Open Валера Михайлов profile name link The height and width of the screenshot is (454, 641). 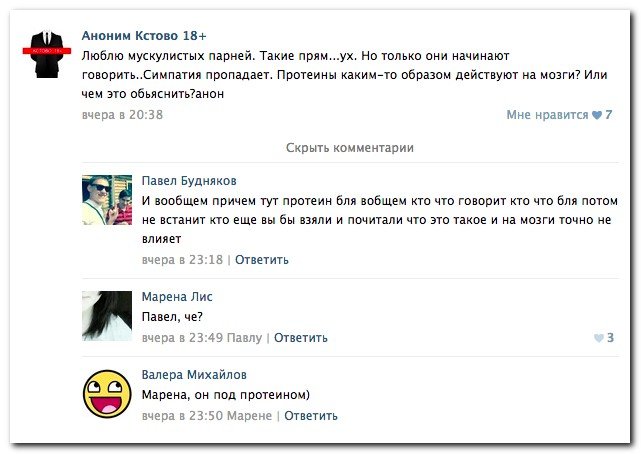[x=194, y=375]
